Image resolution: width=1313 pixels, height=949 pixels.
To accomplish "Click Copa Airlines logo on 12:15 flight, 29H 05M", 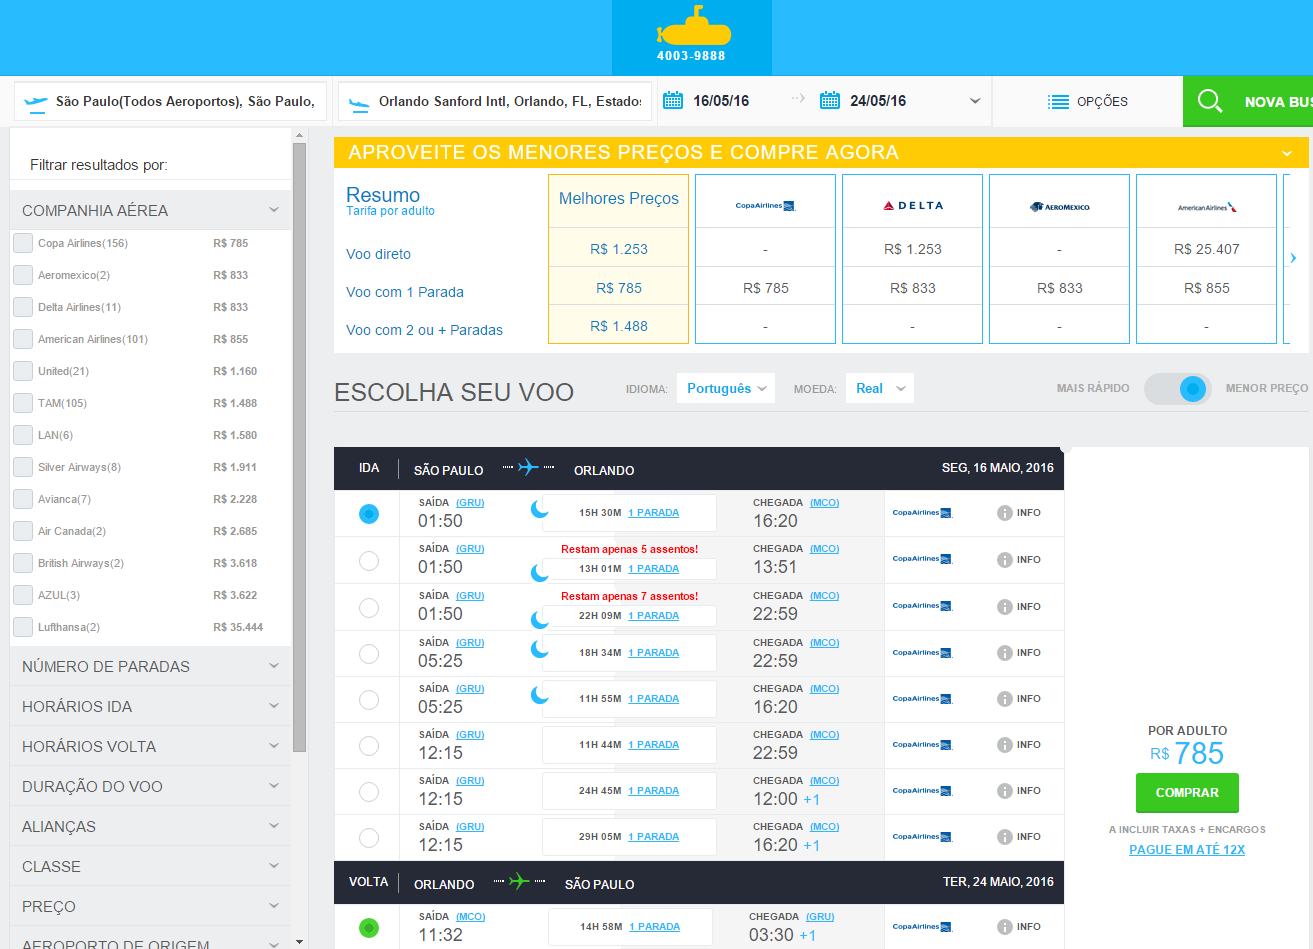I will click(x=922, y=837).
